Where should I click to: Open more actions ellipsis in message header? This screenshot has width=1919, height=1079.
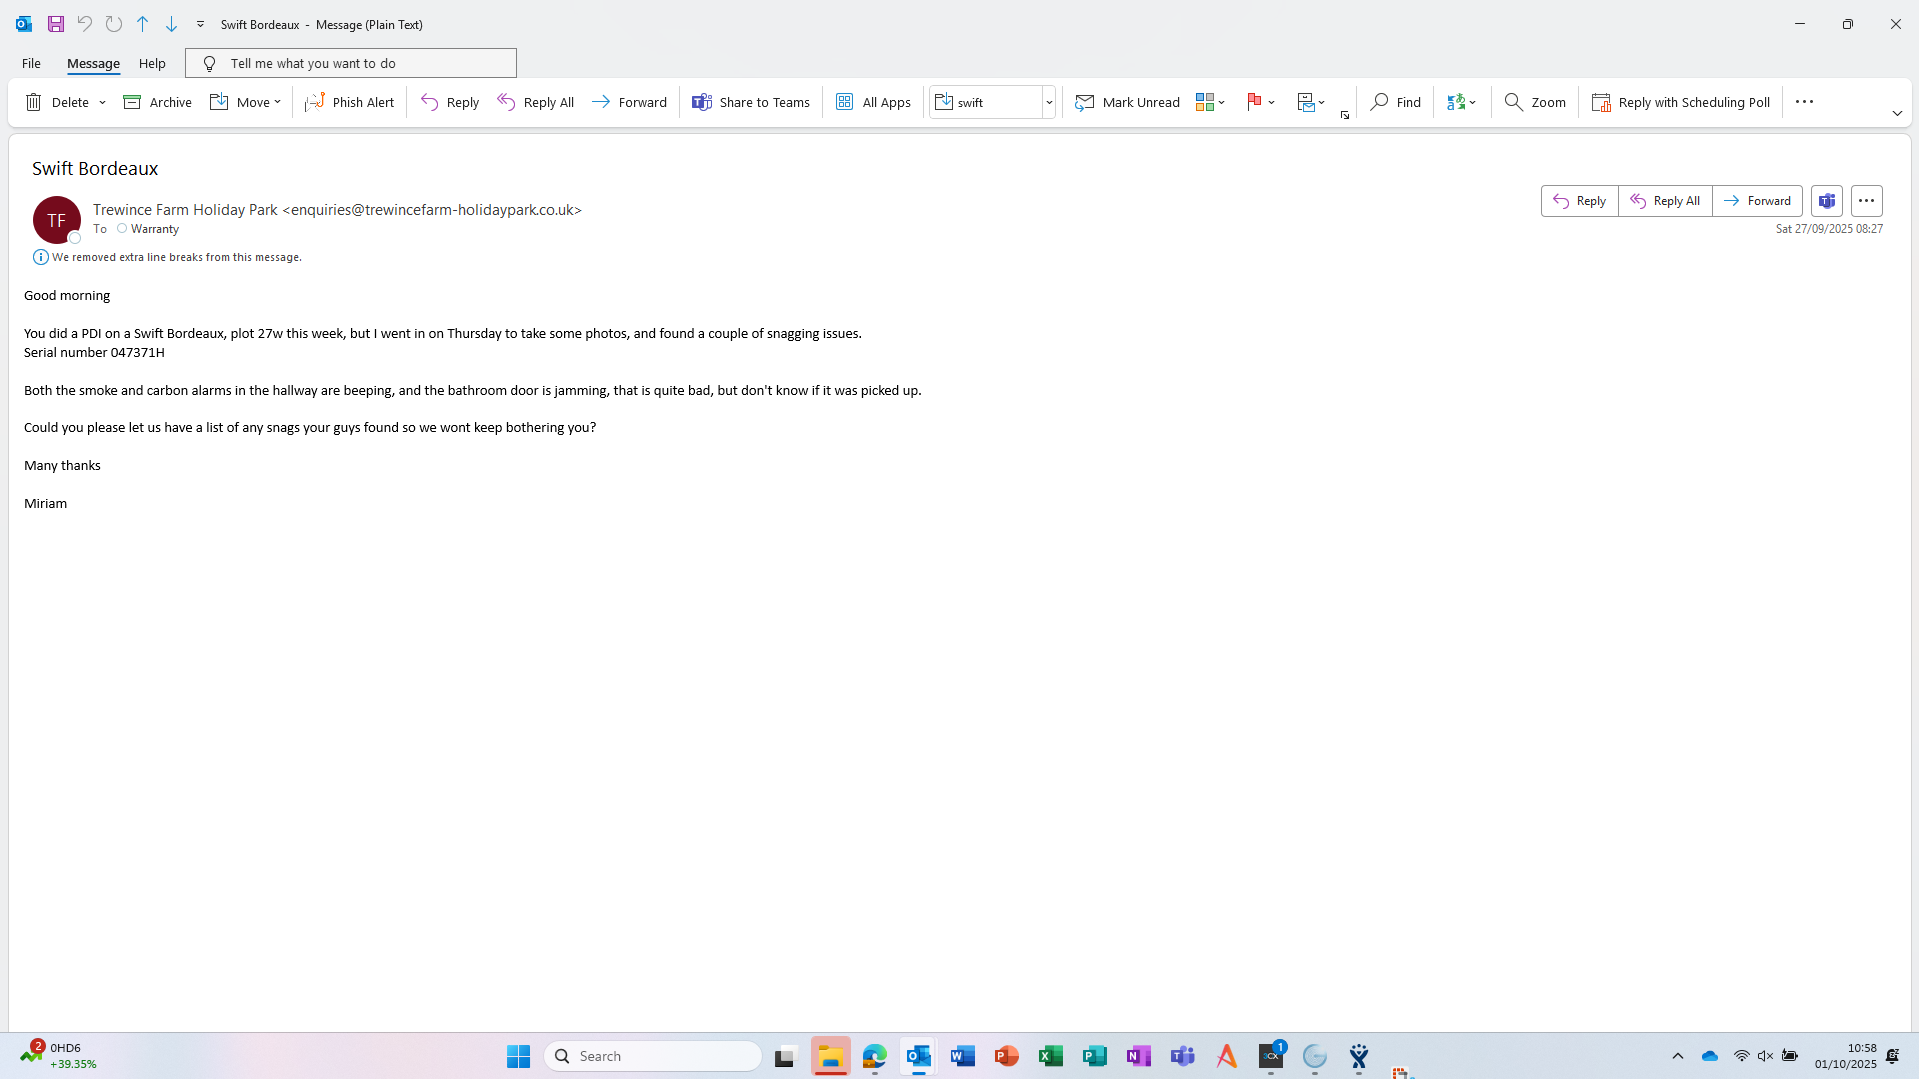pos(1867,201)
